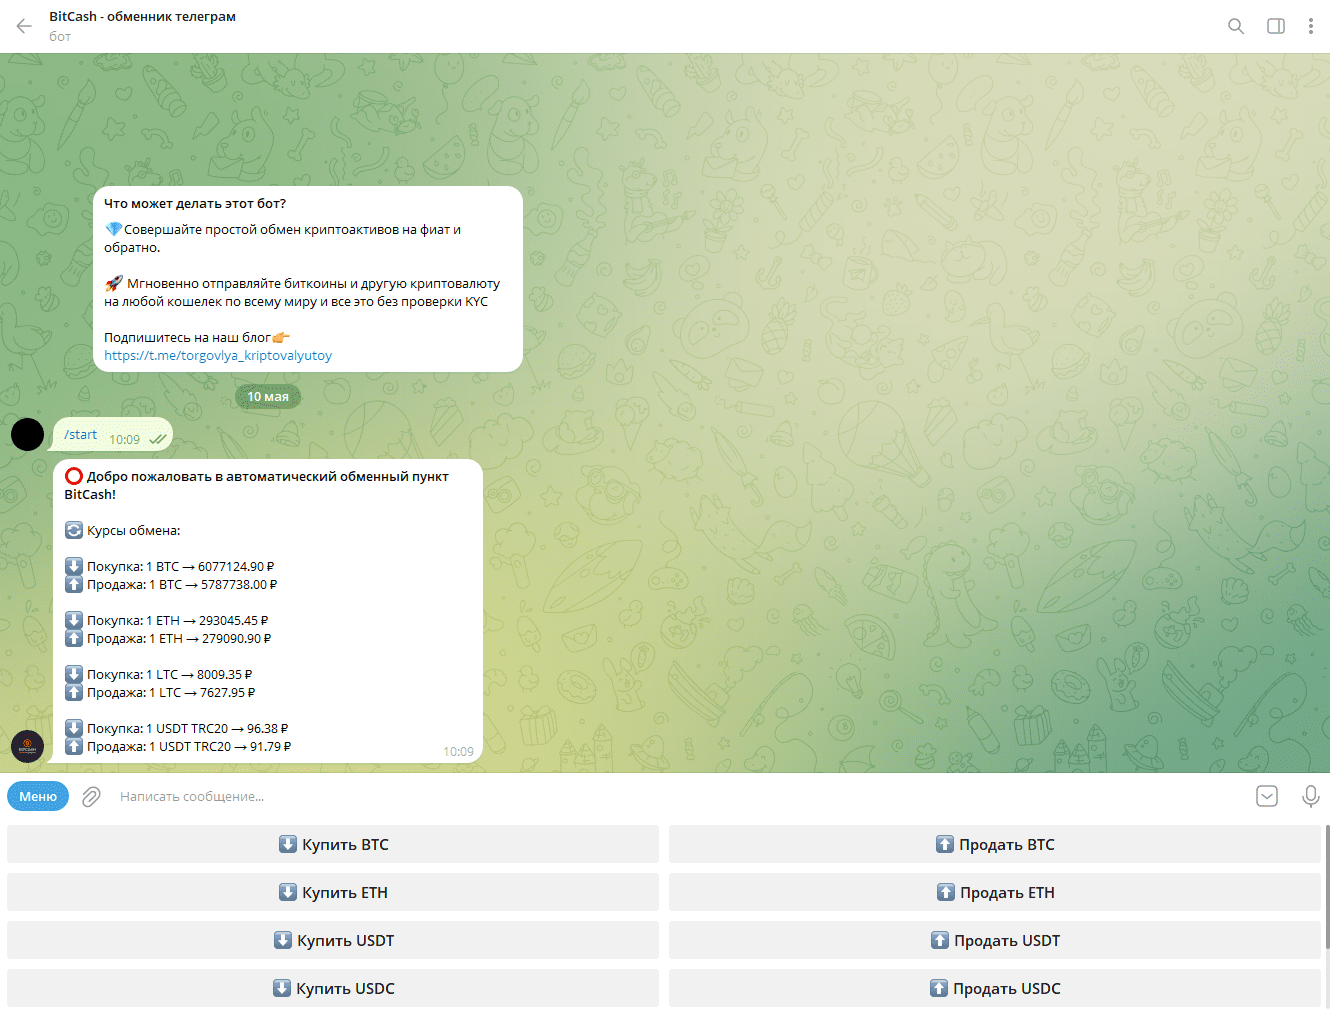Click text Подпишитесь на наш блог
The height and width of the screenshot is (1013, 1330).
(x=187, y=337)
